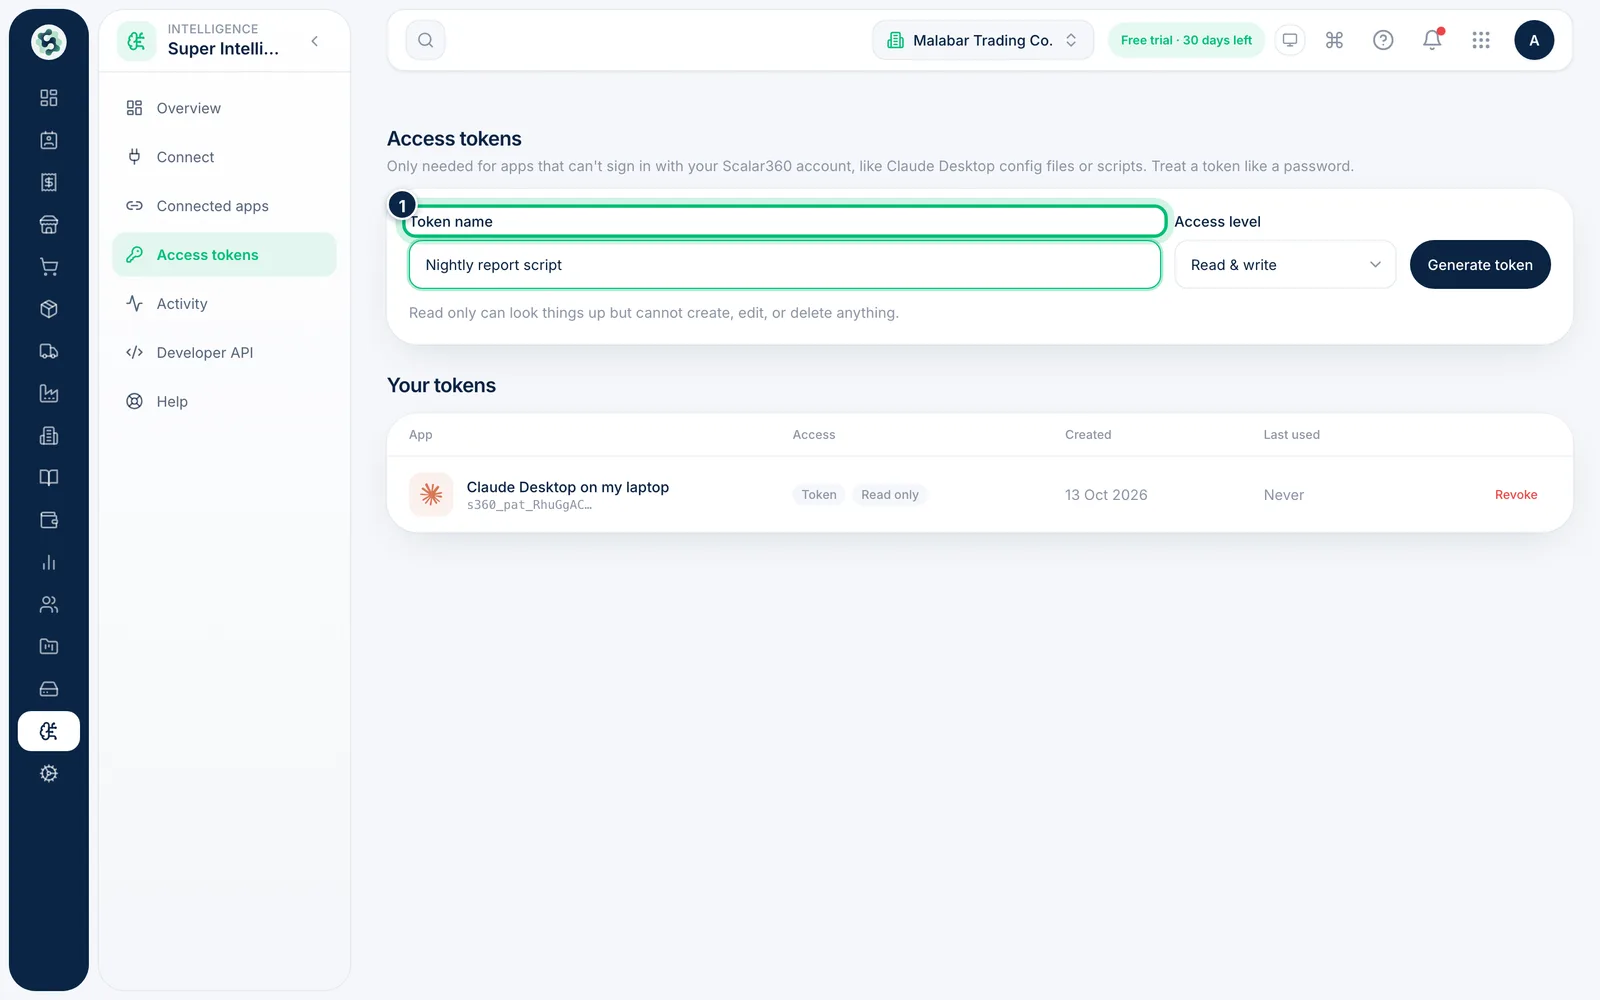
Task: Open the Connect menu item
Action: pos(224,157)
